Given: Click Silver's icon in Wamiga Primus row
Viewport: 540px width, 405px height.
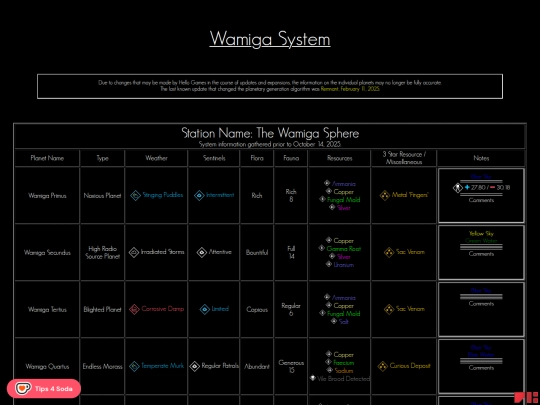Looking at the screenshot, I should [x=332, y=207].
